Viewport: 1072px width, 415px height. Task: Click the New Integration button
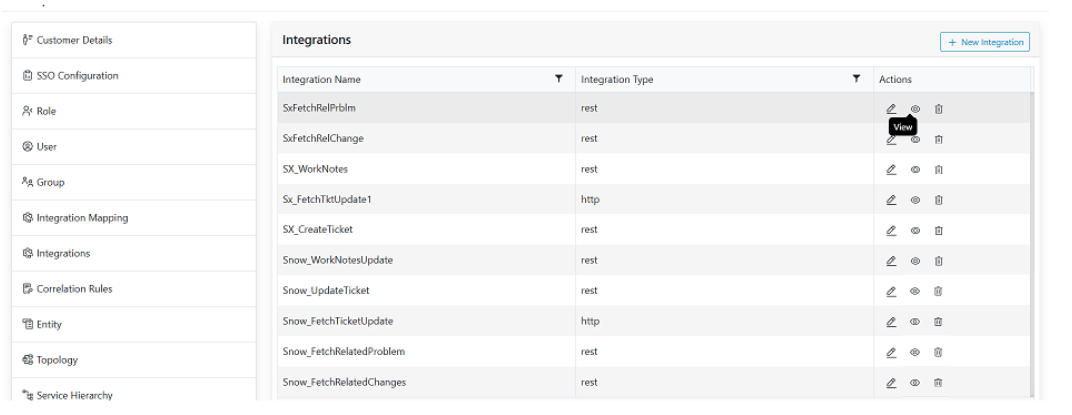click(x=985, y=42)
